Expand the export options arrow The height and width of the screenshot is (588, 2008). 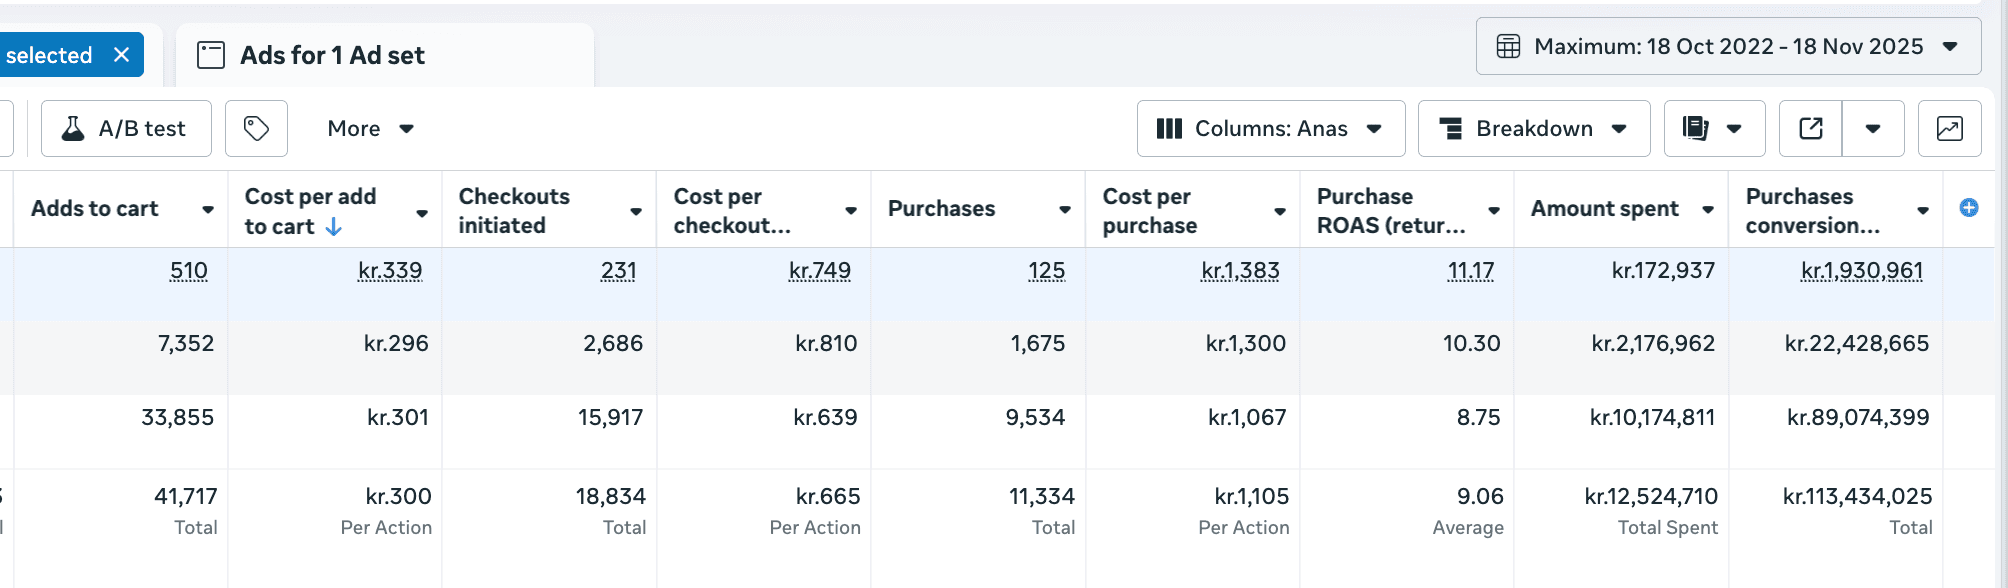pyautogui.click(x=1873, y=129)
